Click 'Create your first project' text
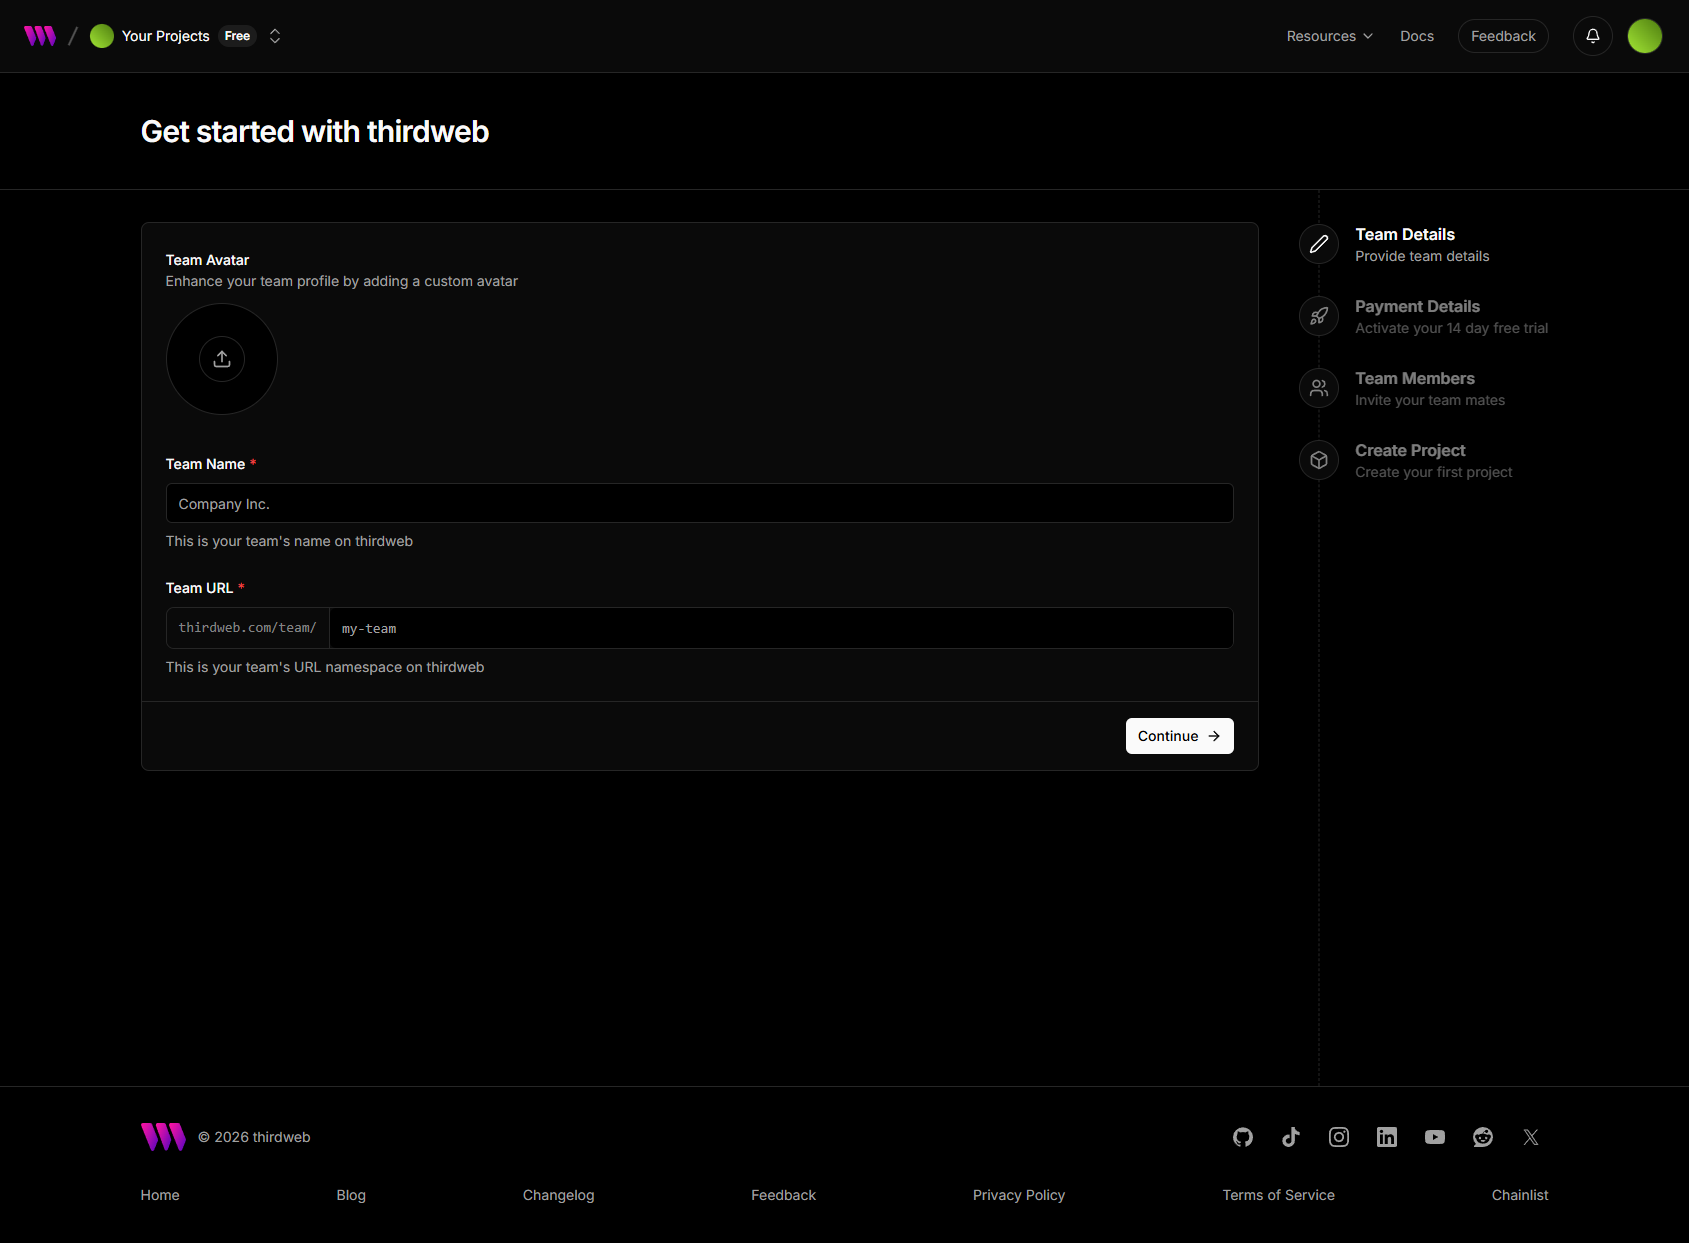Viewport: 1689px width, 1243px height. click(x=1433, y=472)
